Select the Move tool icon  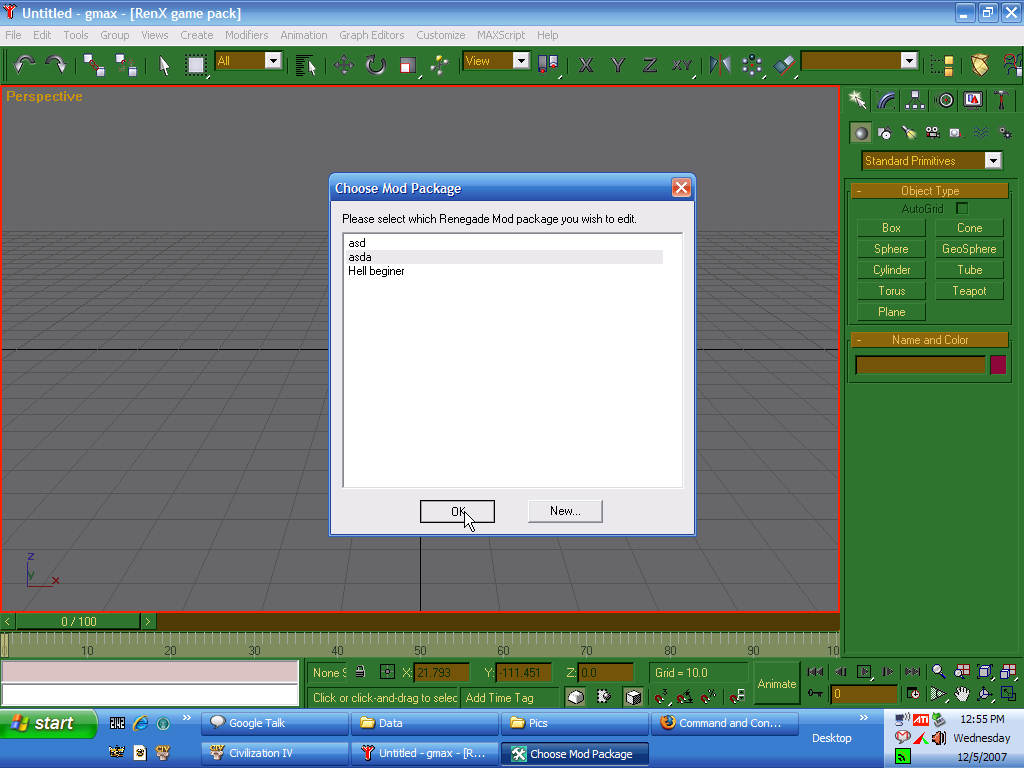[x=343, y=65]
